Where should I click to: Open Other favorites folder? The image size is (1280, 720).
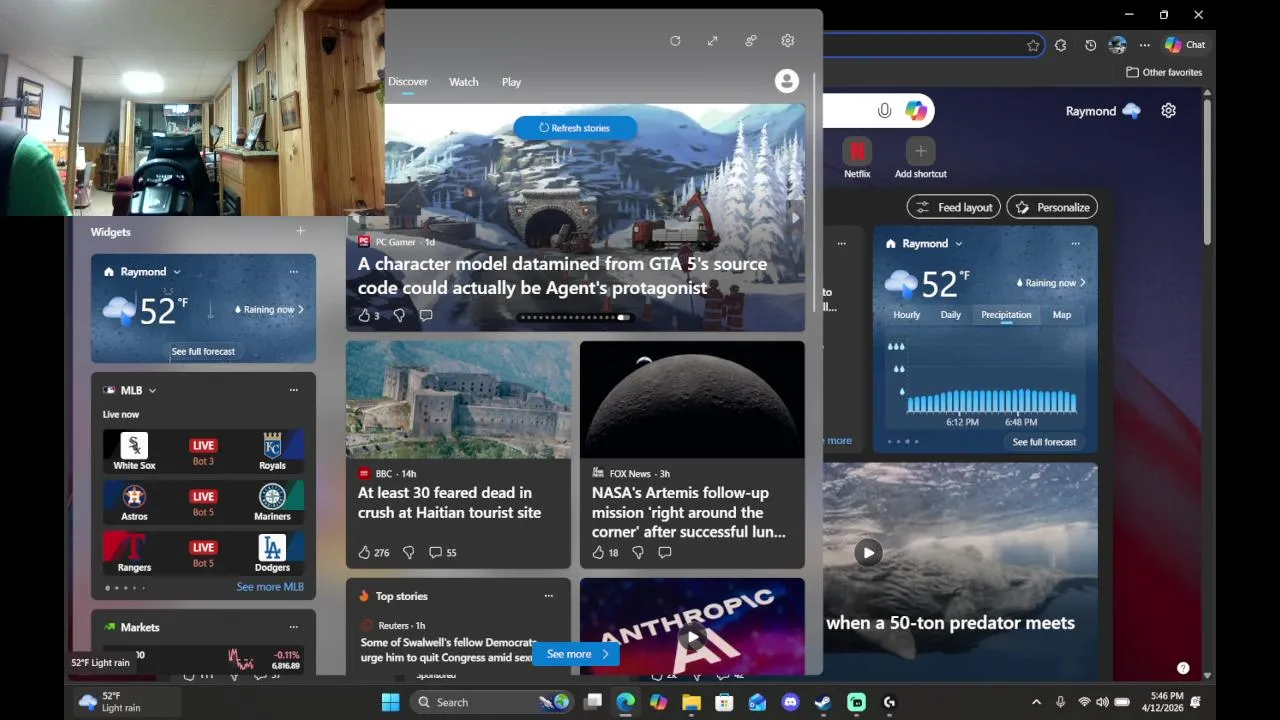[1164, 72]
